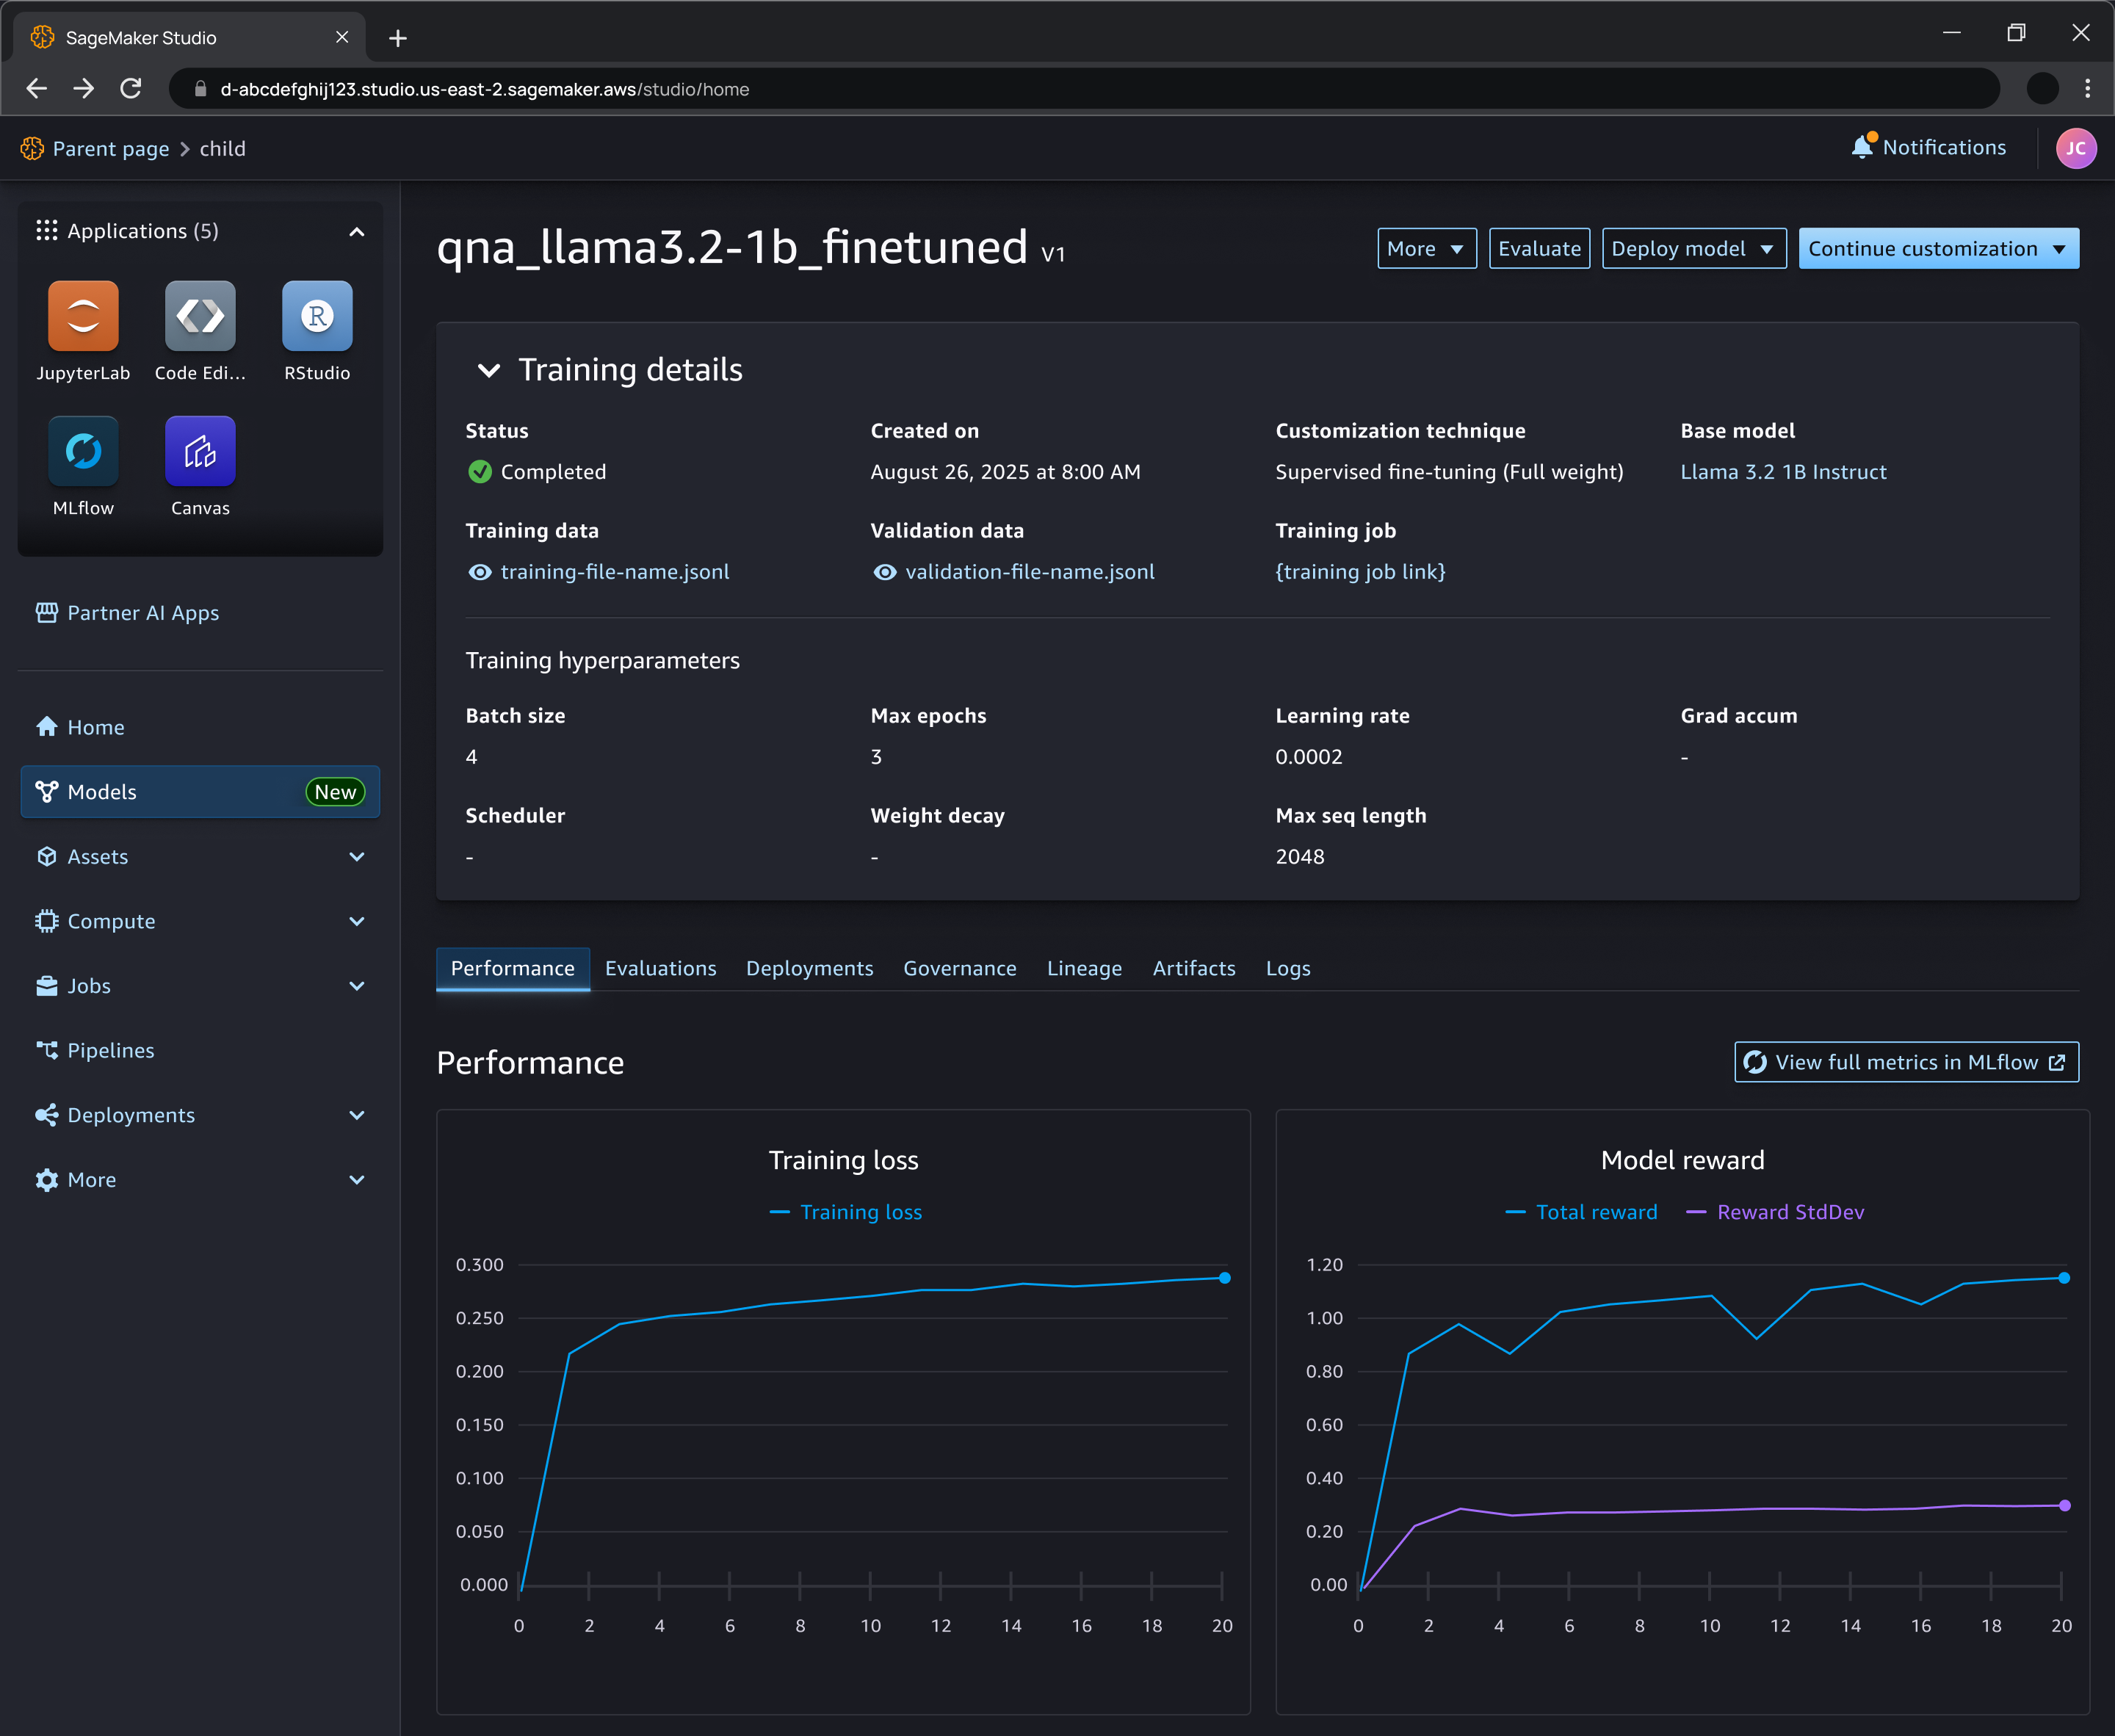
Task: Open the RStudio application icon
Action: click(x=317, y=316)
